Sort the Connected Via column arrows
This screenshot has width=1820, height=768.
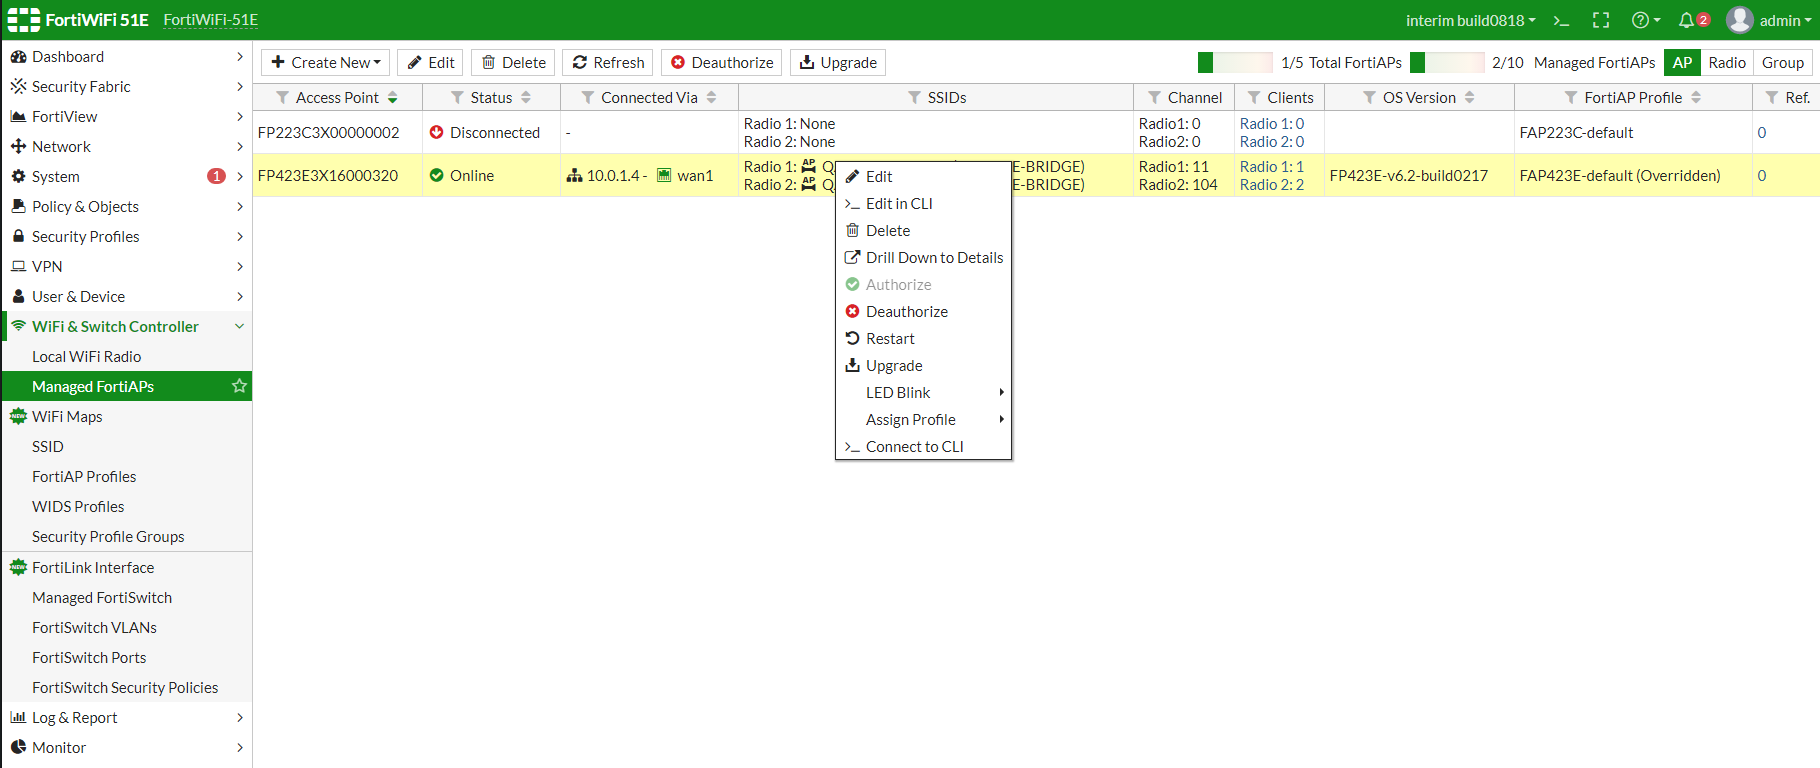pos(712,97)
